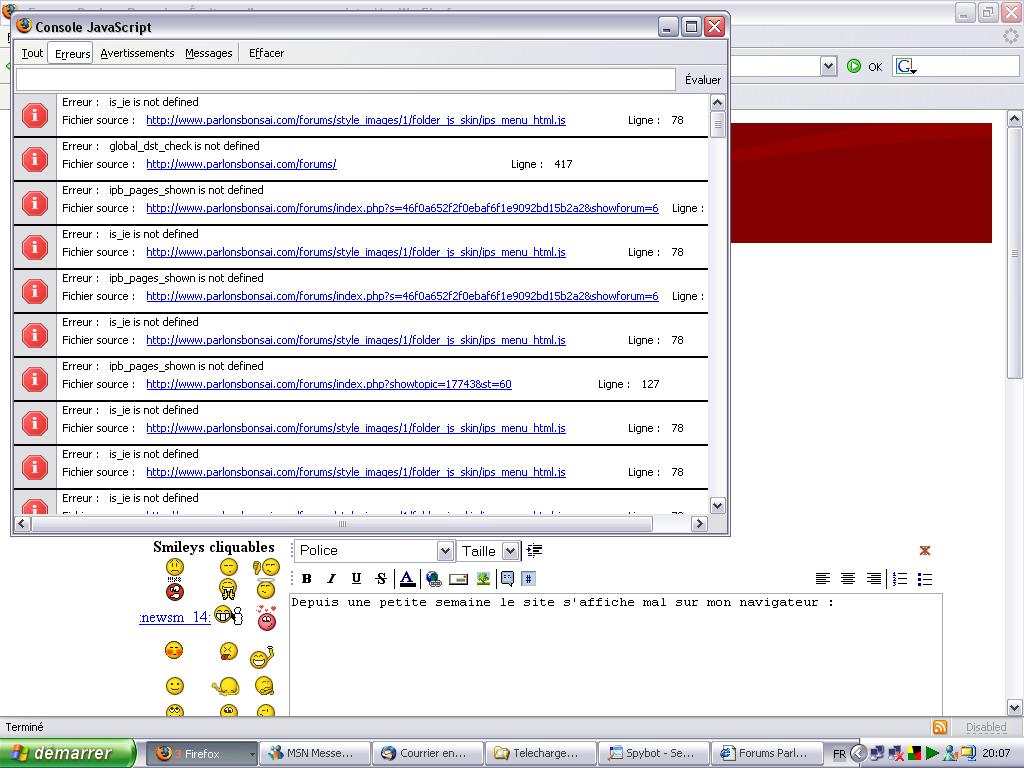Insert the praying smiley
Image resolution: width=1024 pixels, height=768 pixels.
[x=228, y=589]
